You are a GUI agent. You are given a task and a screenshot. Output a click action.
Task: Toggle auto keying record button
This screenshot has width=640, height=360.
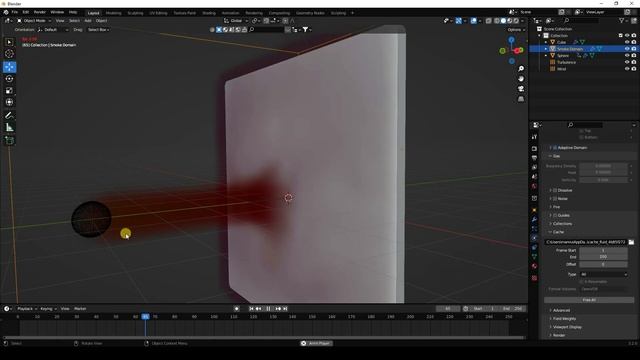[x=237, y=309]
